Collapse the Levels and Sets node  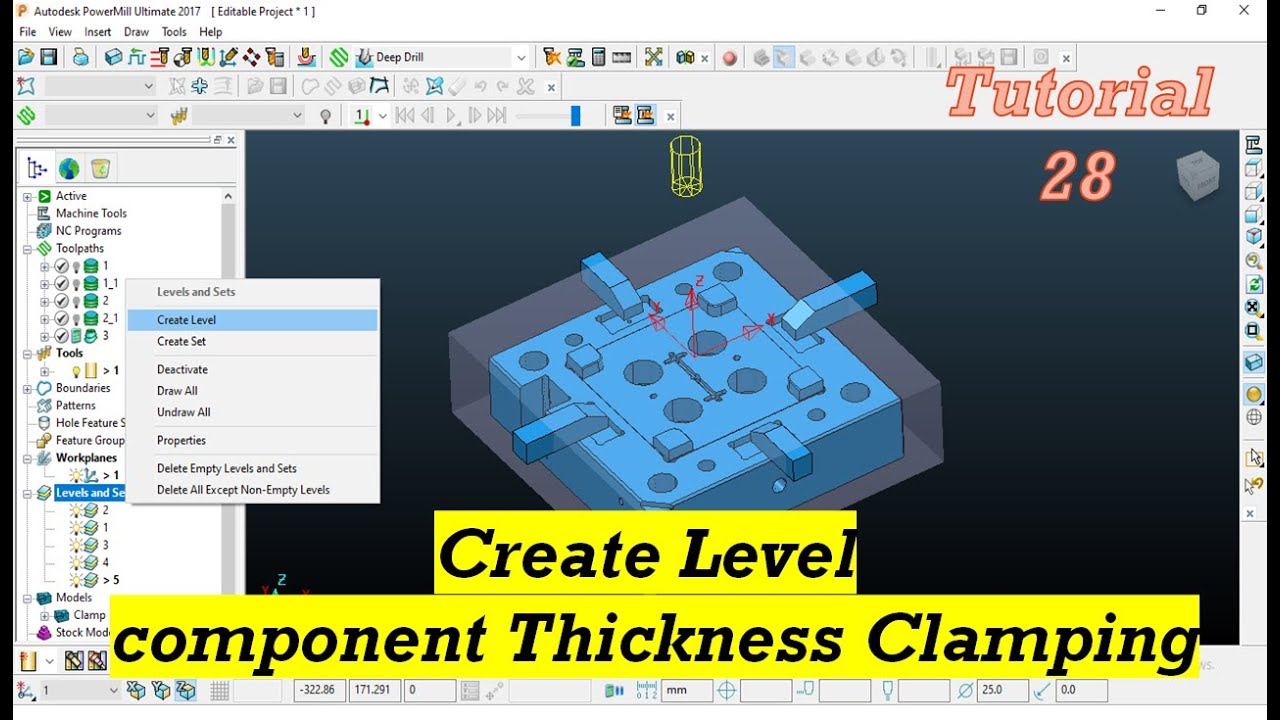click(28, 493)
